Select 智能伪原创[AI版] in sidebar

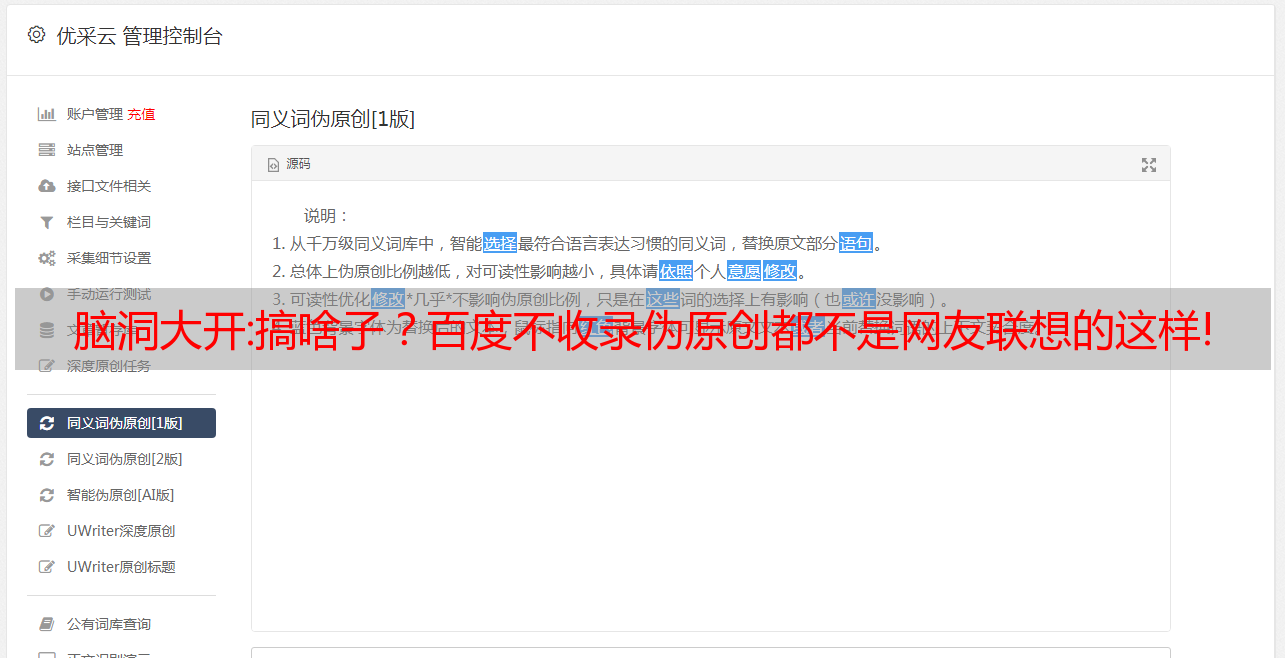click(x=121, y=495)
